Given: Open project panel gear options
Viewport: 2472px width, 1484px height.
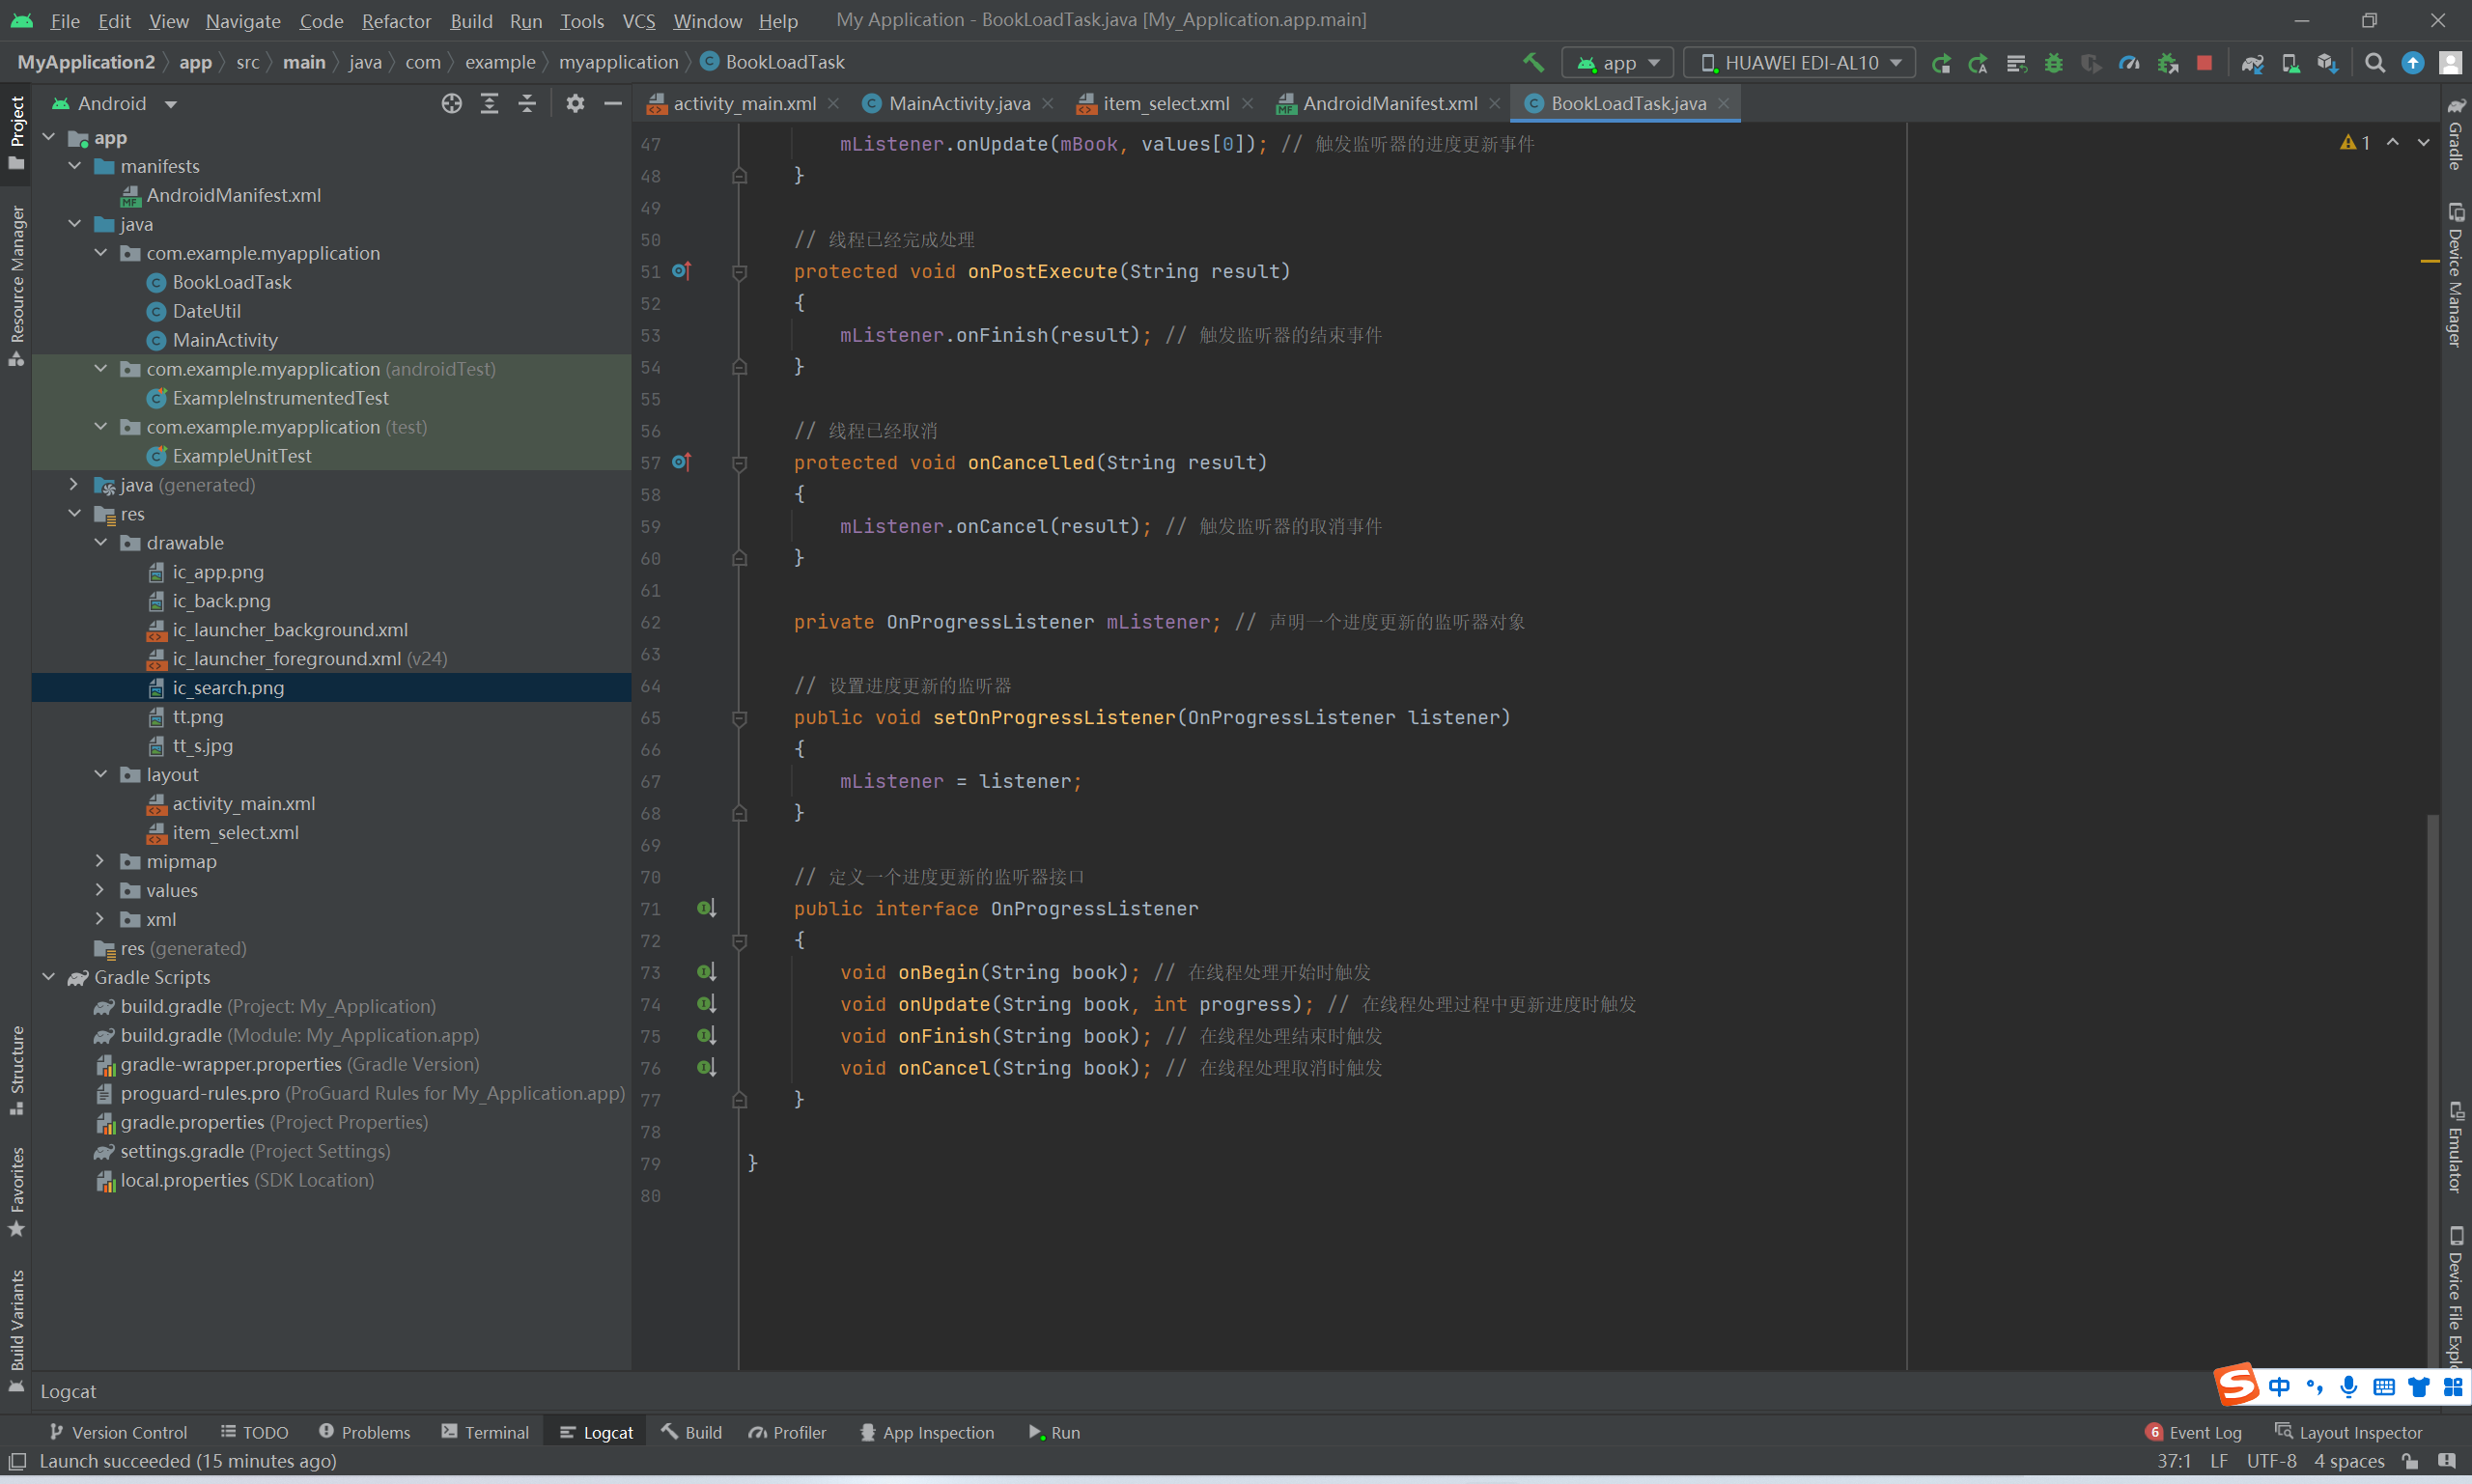Looking at the screenshot, I should (575, 104).
